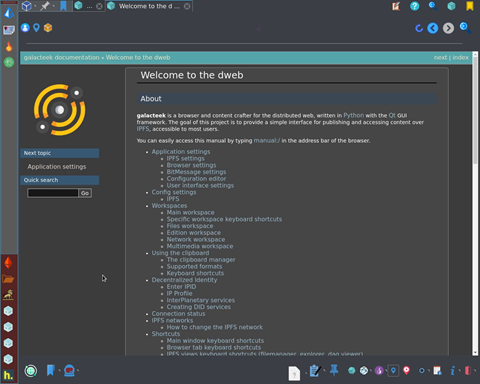The height and width of the screenshot is (384, 480).
Task: Open the astronaut helmet icon in bottom bar
Action: (69, 370)
